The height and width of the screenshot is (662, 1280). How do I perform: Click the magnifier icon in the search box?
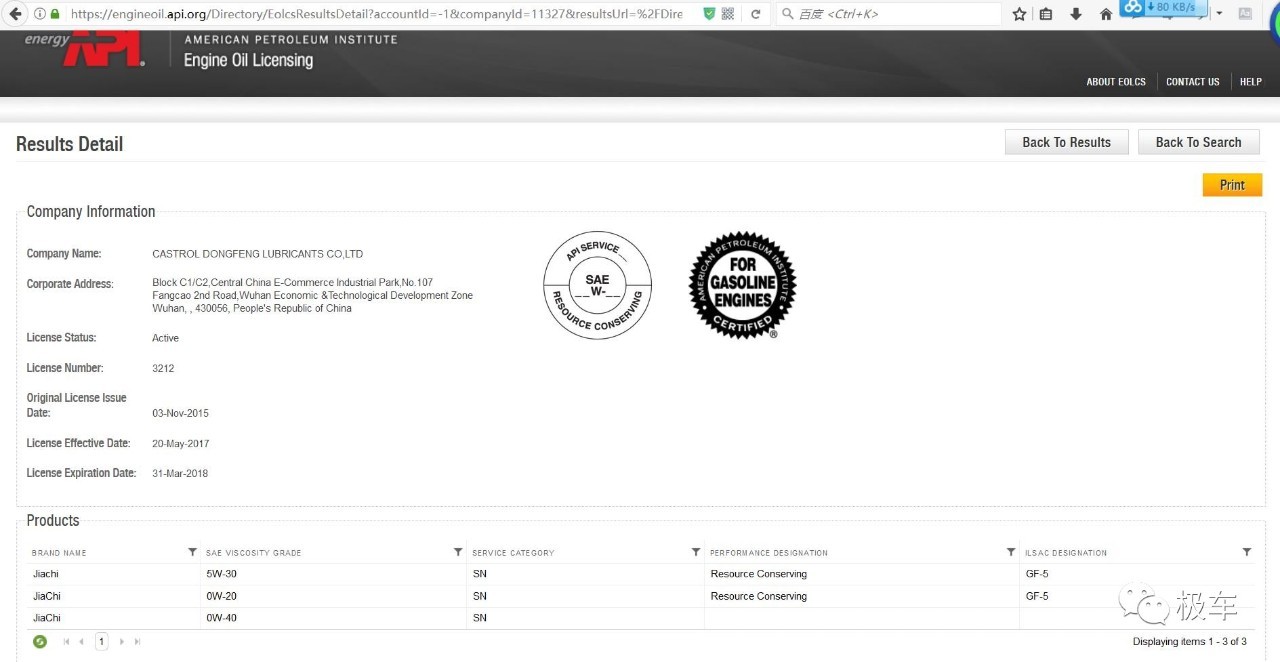[788, 14]
